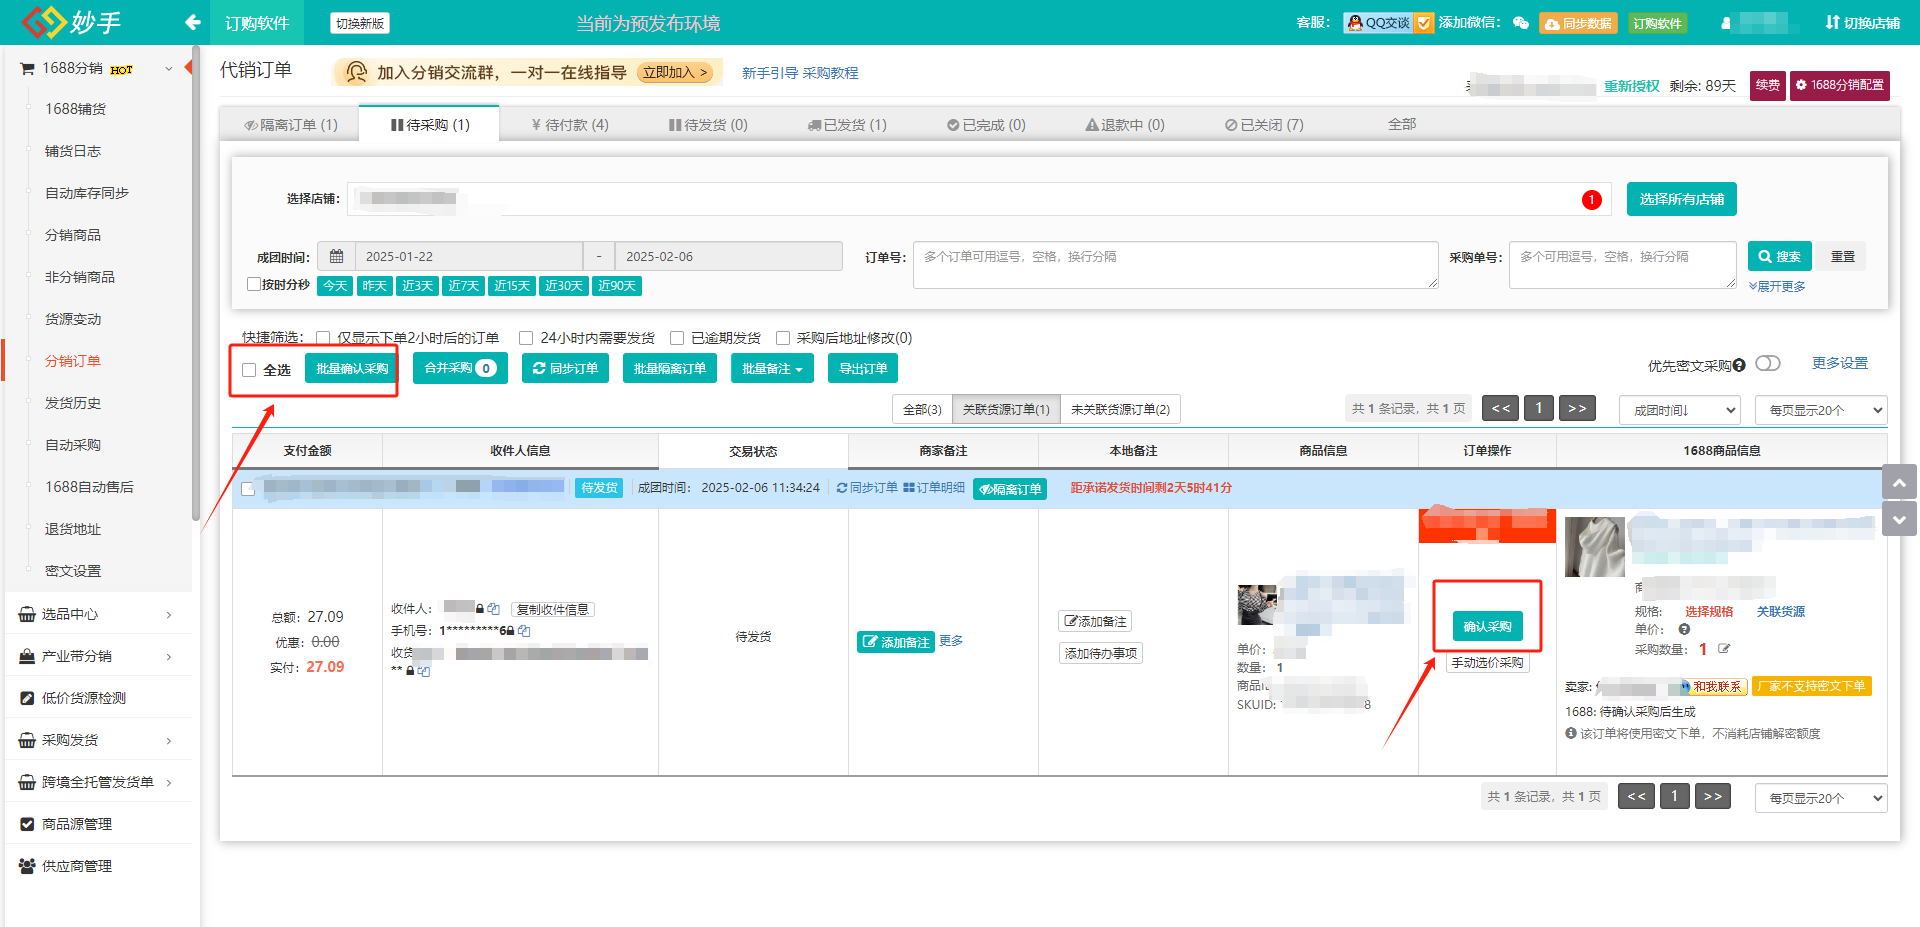Click the red notification badge in store selector
Viewport: 1920px width, 927px height.
[1591, 200]
